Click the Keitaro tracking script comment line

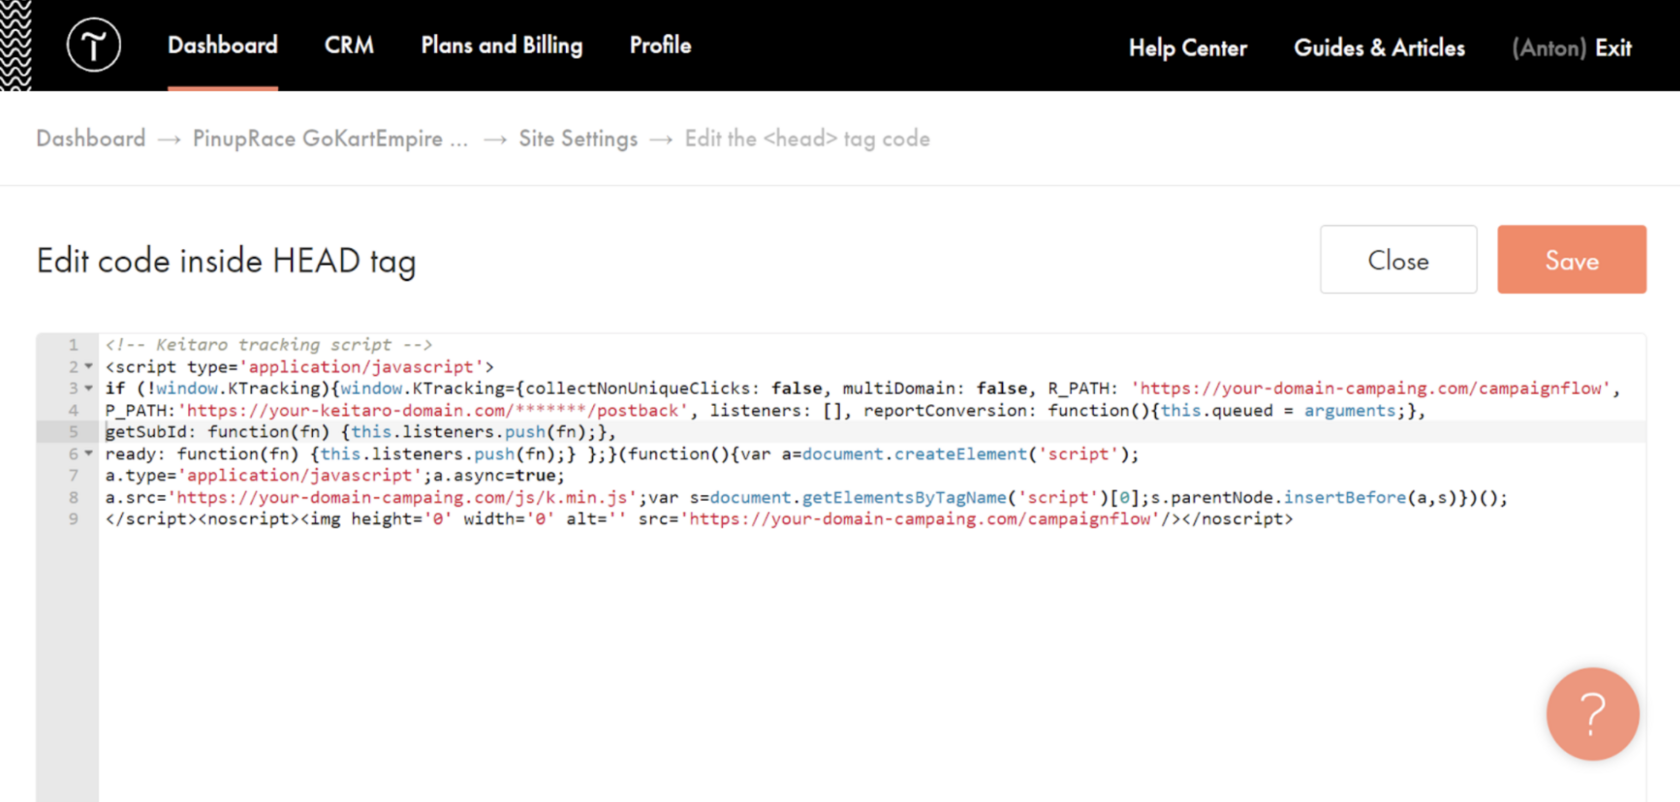click(x=269, y=345)
